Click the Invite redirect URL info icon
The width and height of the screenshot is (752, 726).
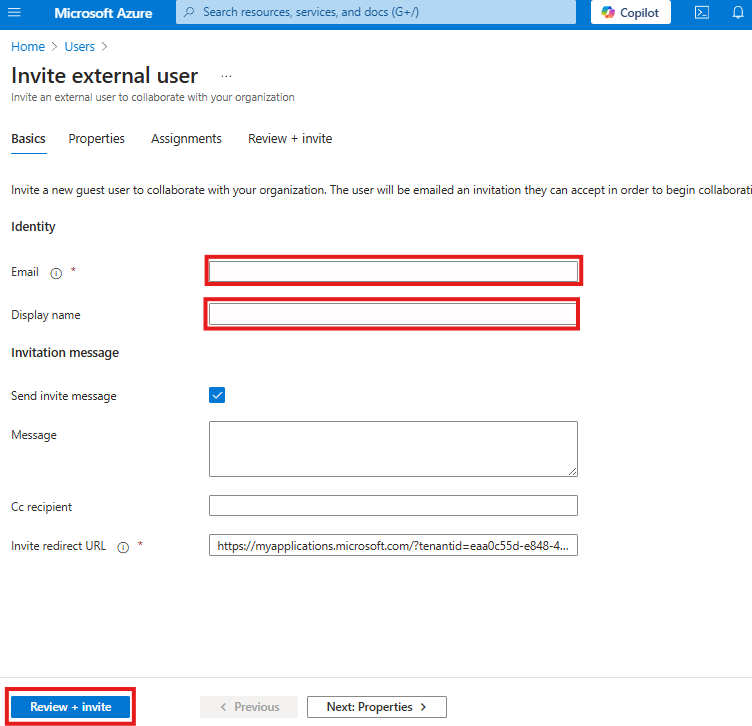[x=123, y=547]
